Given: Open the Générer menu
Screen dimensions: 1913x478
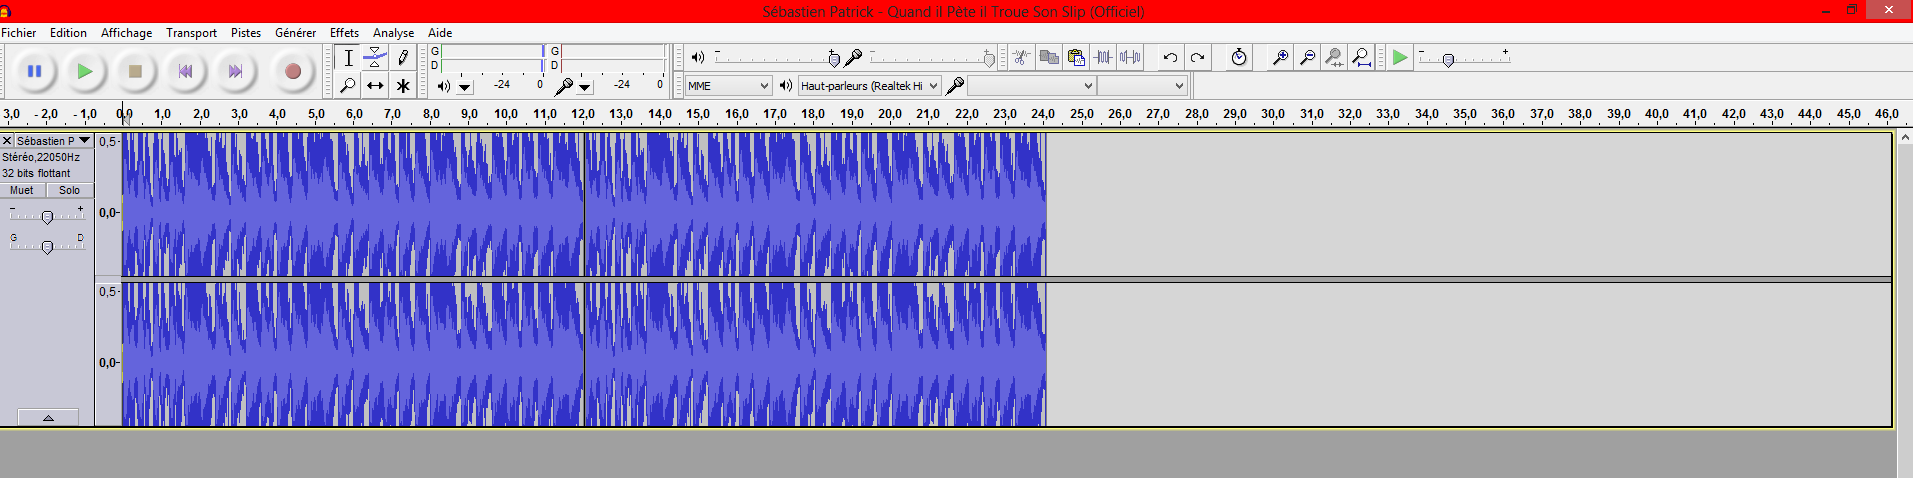Looking at the screenshot, I should click(295, 33).
